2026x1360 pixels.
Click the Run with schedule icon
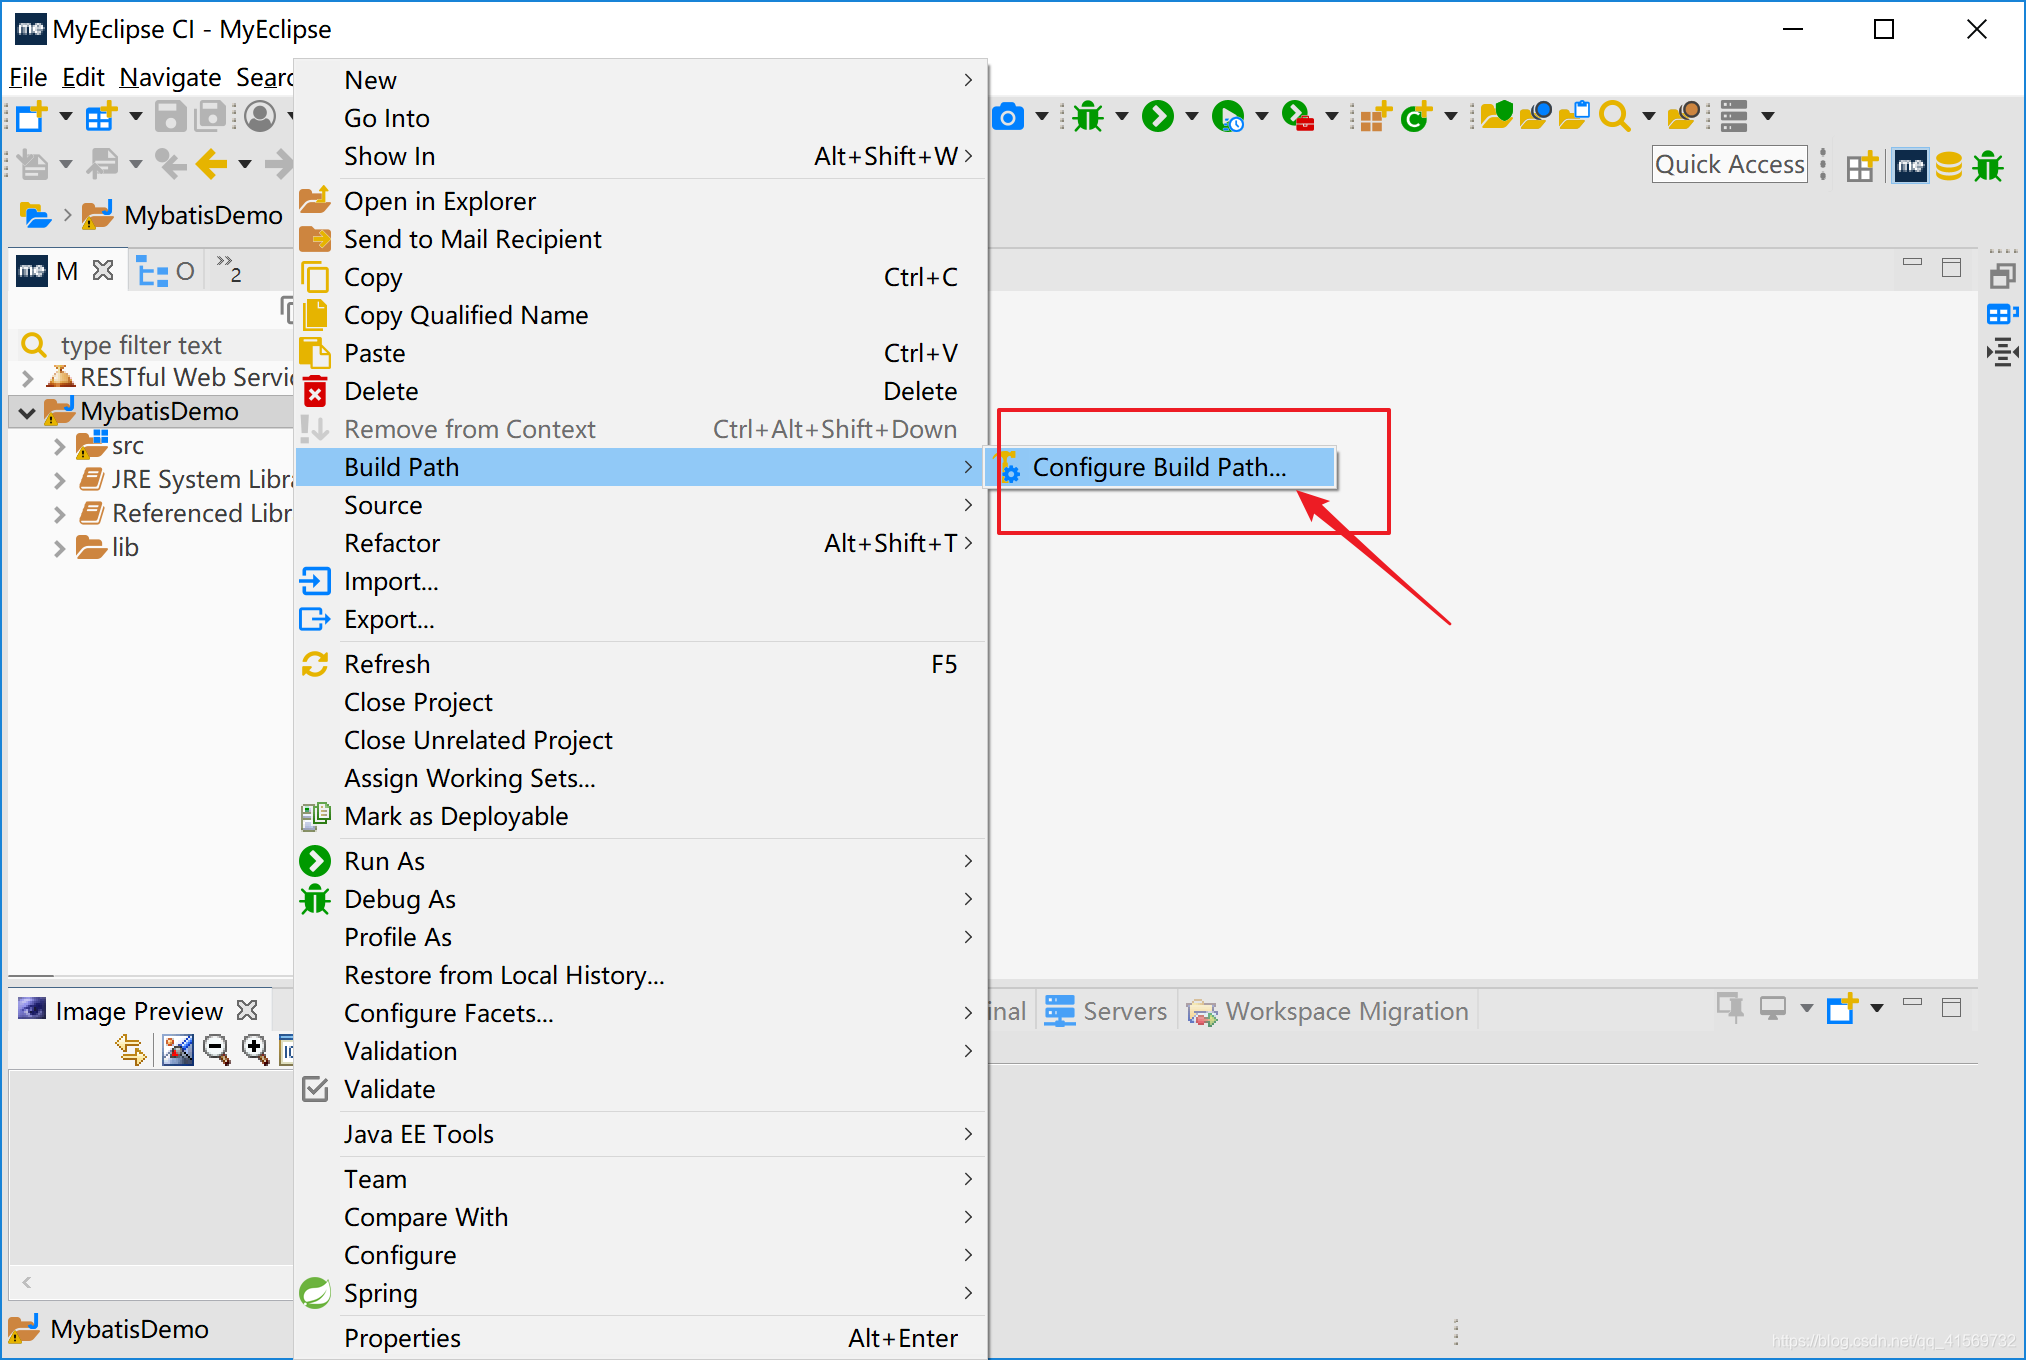(1228, 117)
